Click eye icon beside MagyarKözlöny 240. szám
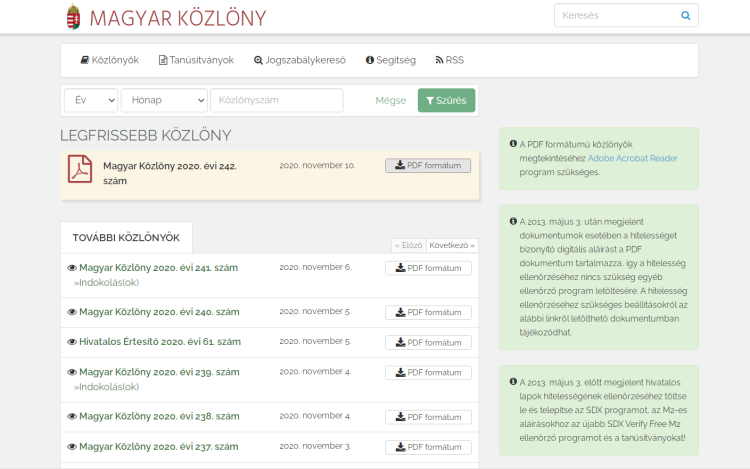Image resolution: width=750 pixels, height=469 pixels. (72, 312)
